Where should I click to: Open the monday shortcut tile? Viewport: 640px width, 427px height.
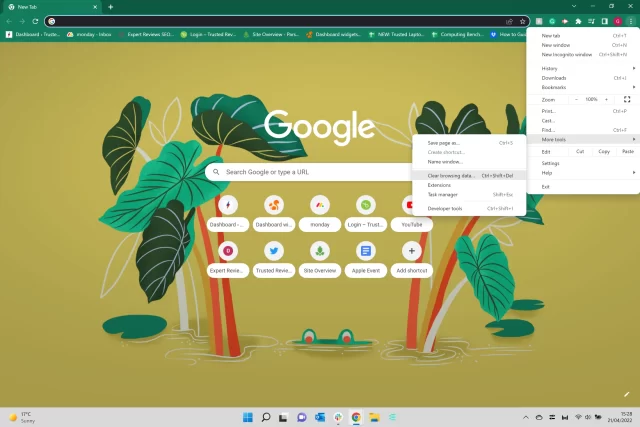tap(320, 213)
